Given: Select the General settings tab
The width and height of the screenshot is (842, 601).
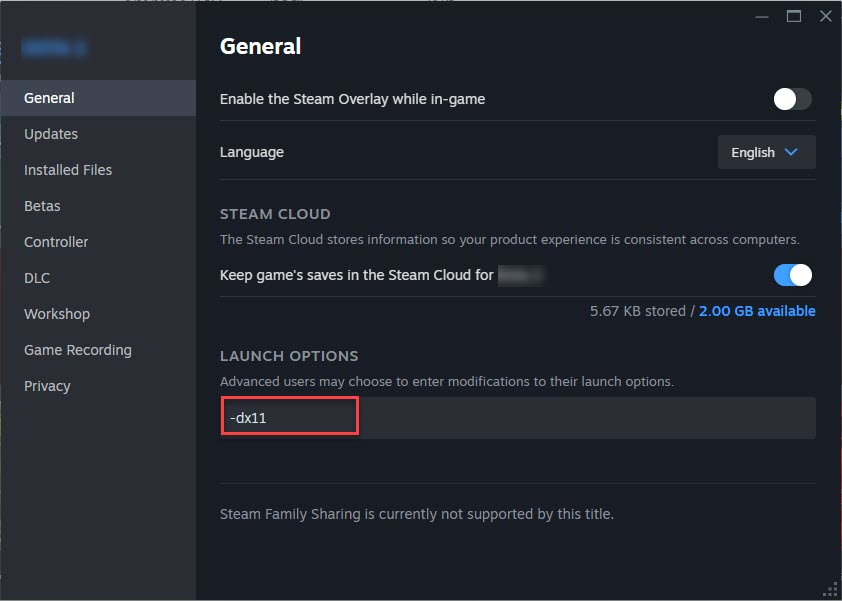Looking at the screenshot, I should tap(50, 98).
